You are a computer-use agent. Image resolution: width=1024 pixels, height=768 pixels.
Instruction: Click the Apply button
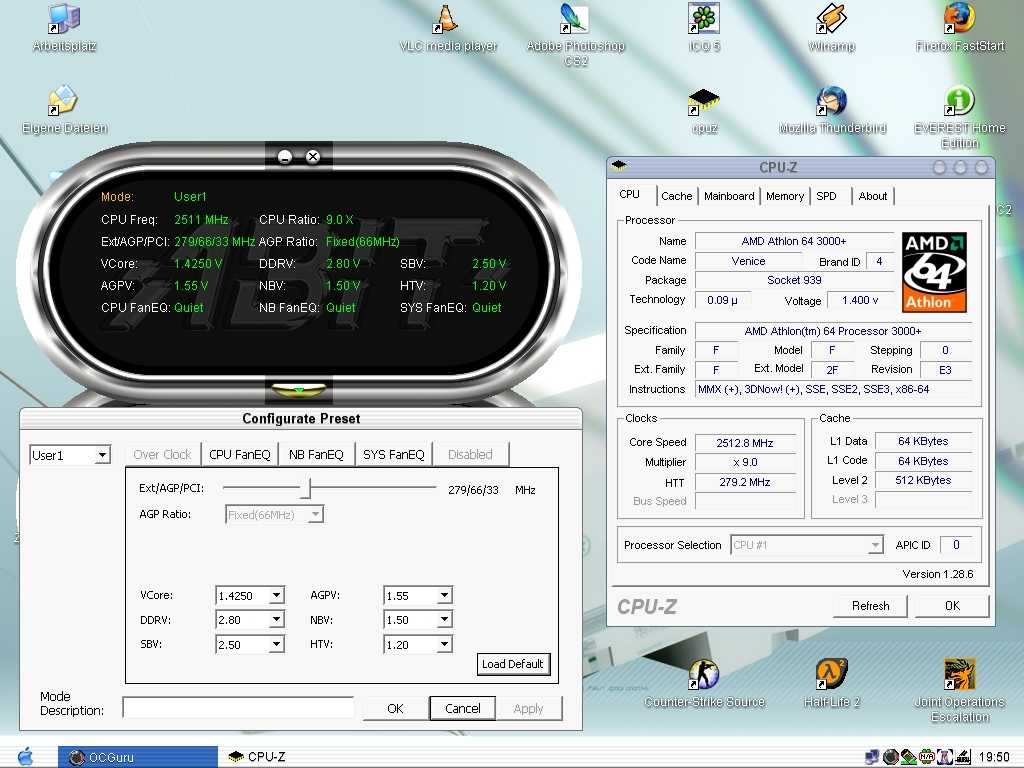coord(528,709)
